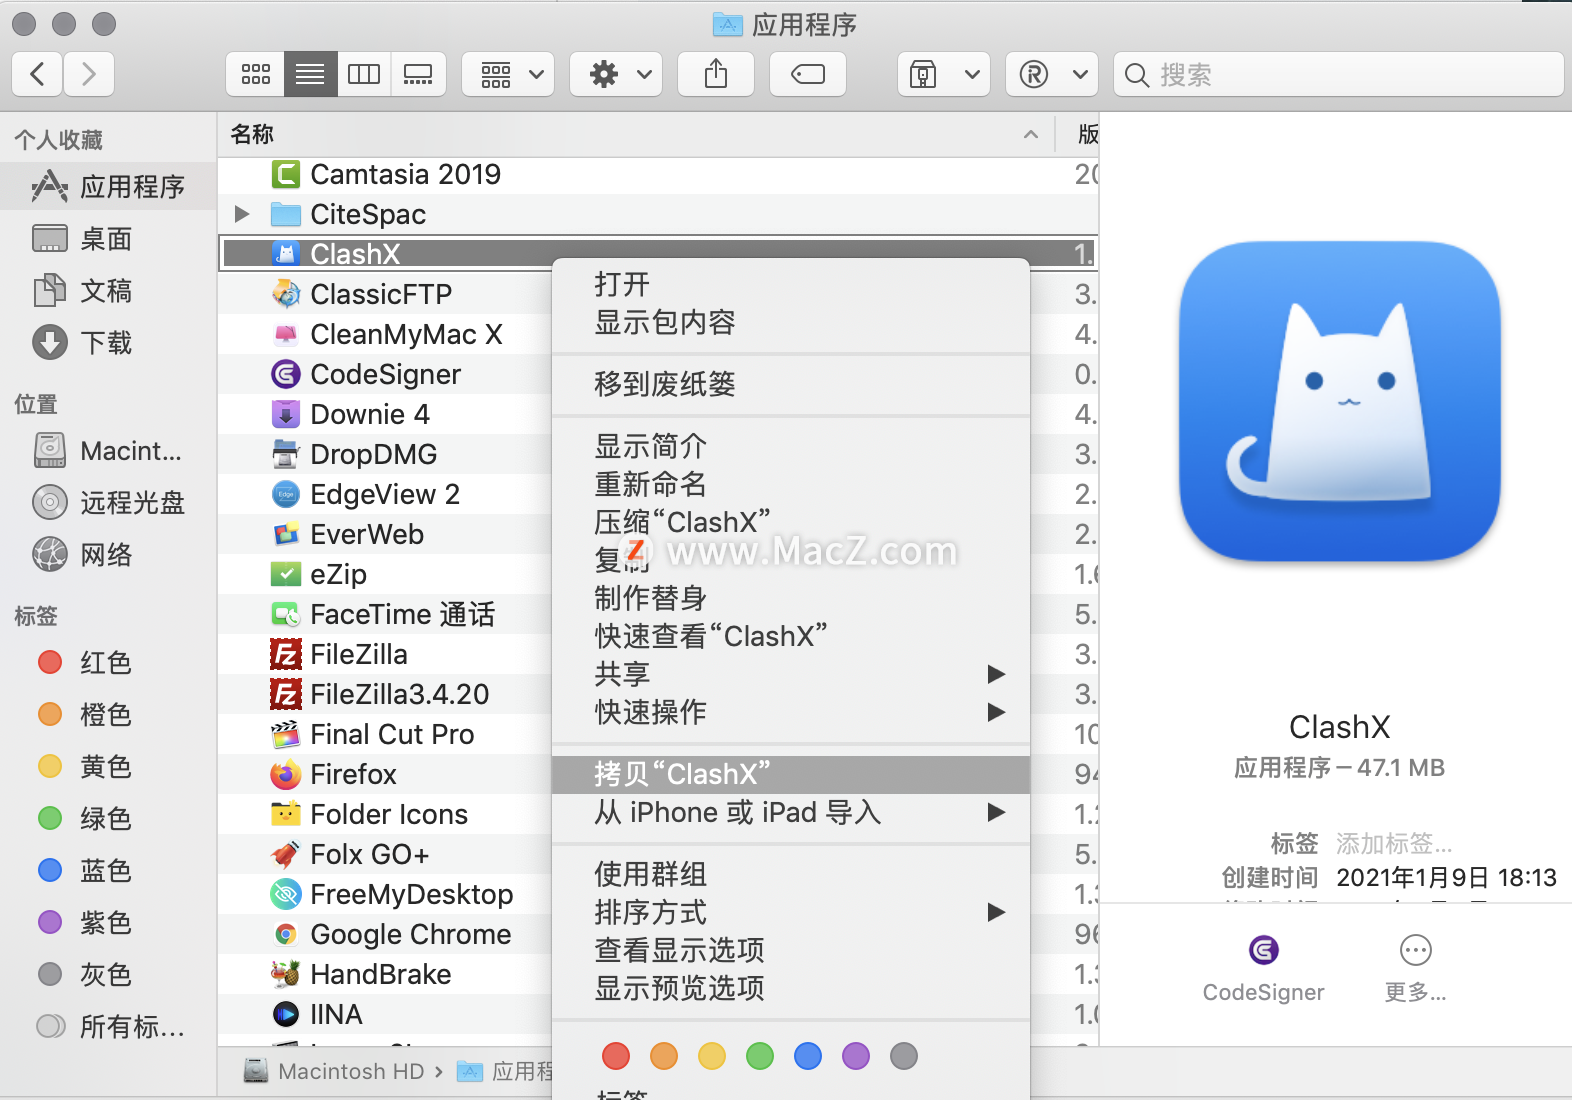Click the 更多... button in preview pane

click(1415, 968)
